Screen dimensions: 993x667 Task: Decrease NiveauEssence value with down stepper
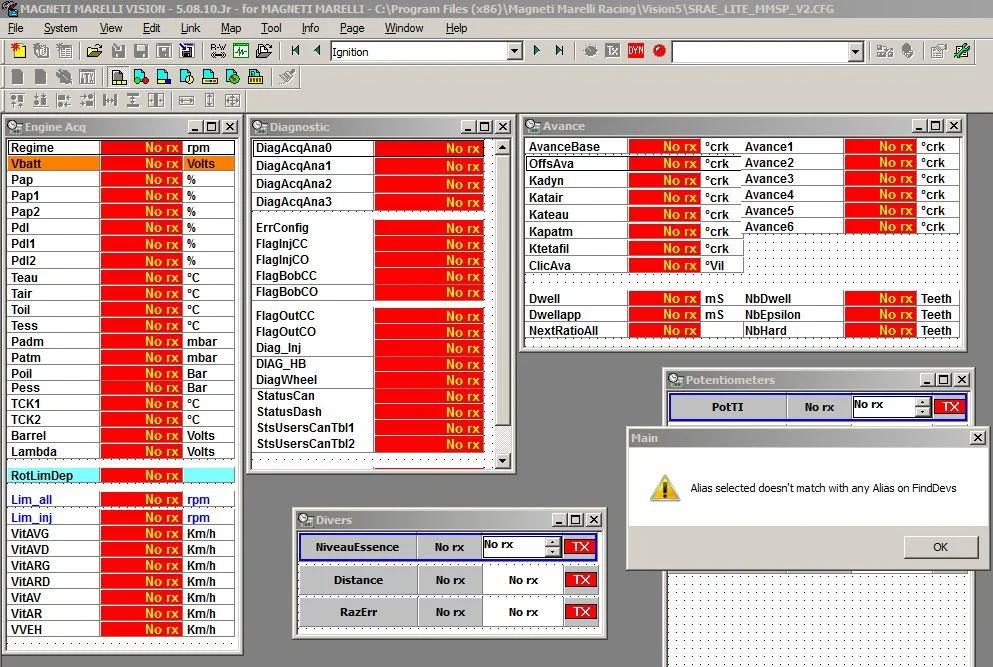click(553, 552)
